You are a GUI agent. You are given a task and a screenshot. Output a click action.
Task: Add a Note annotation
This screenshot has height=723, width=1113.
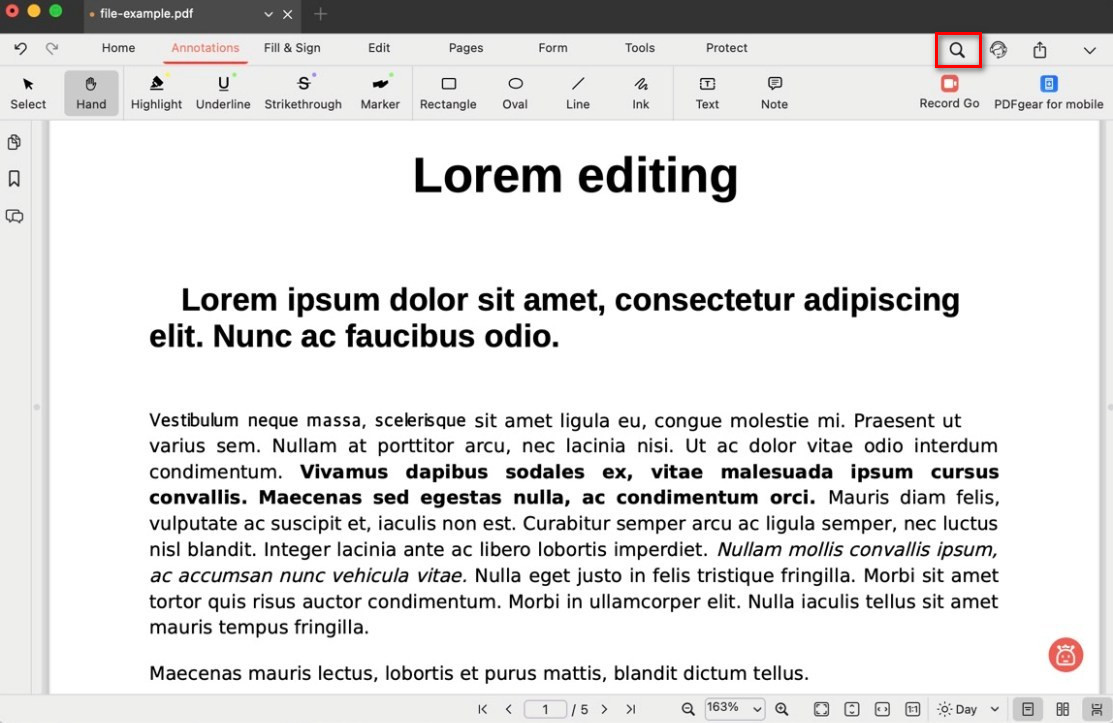coord(774,92)
